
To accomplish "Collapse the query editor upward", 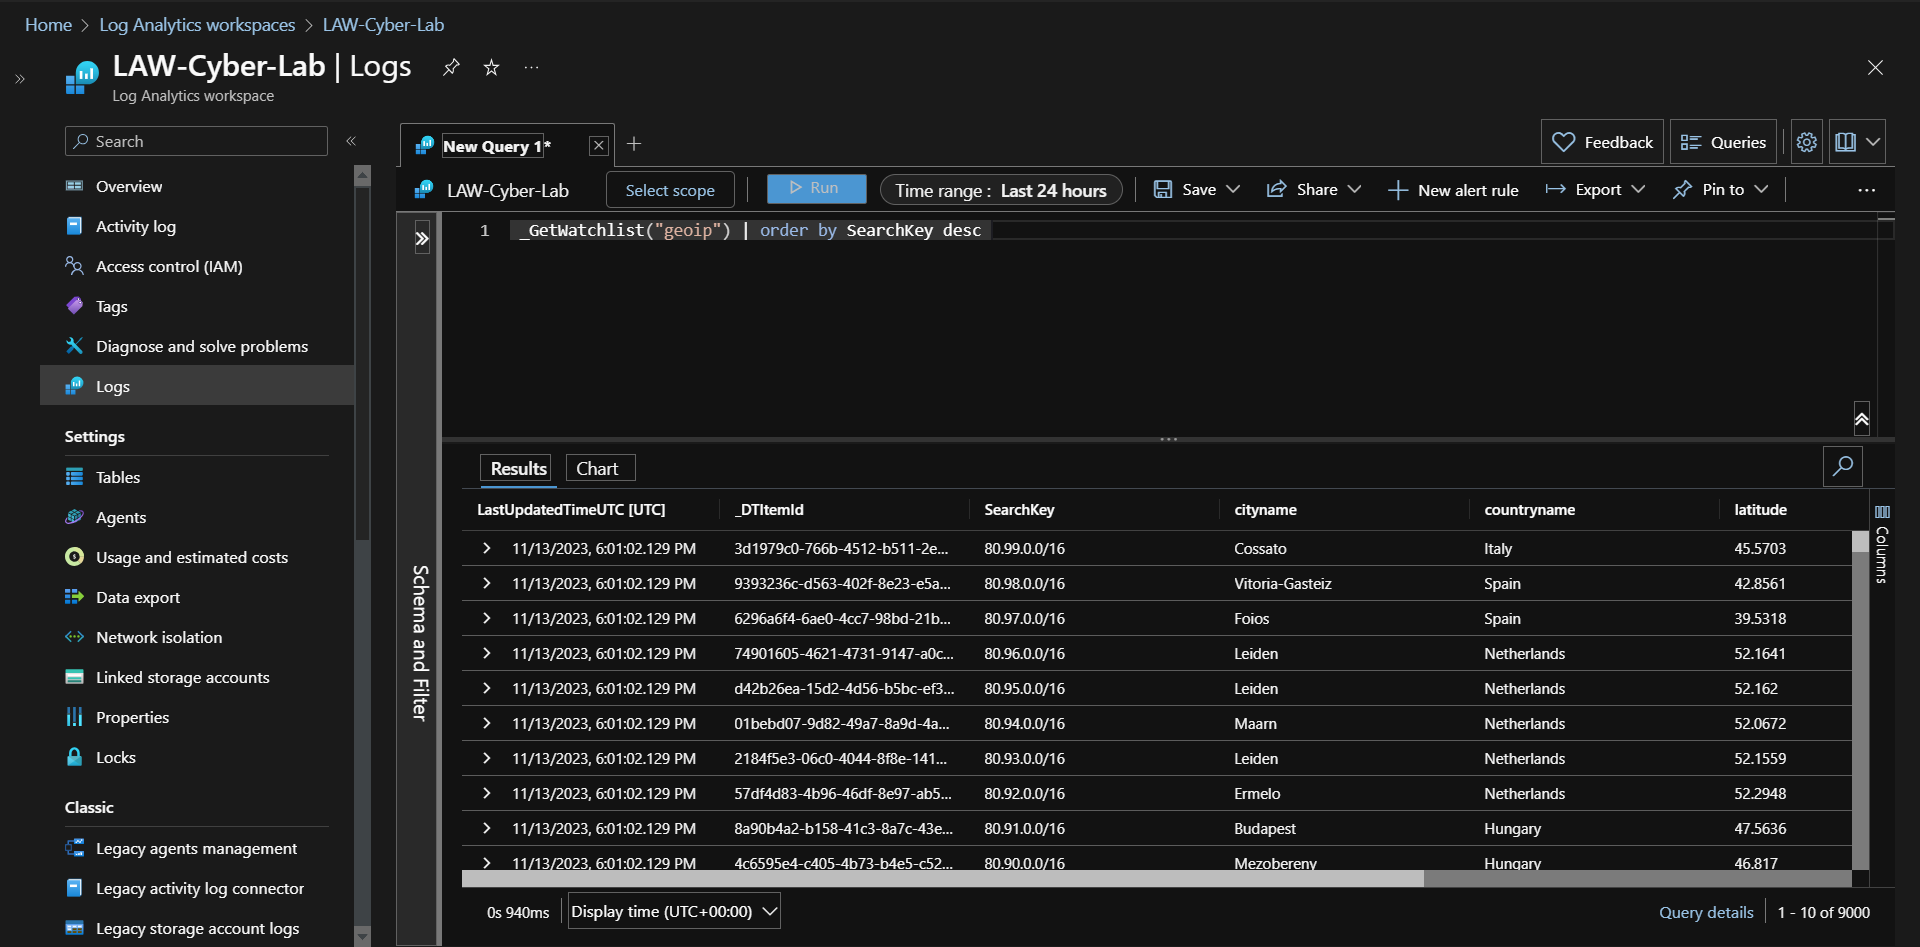I will point(1862,418).
